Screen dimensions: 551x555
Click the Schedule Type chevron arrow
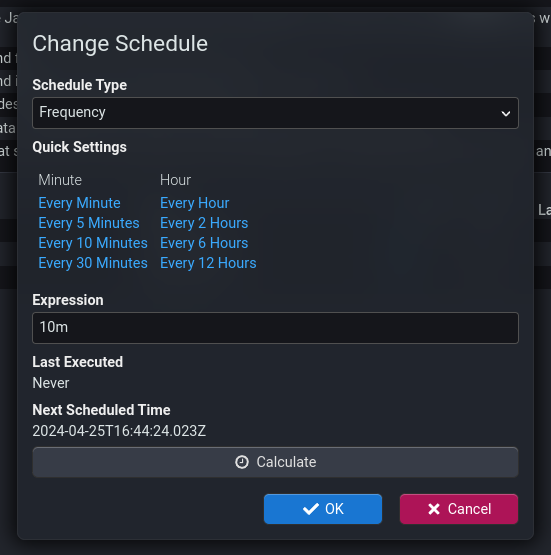point(506,114)
